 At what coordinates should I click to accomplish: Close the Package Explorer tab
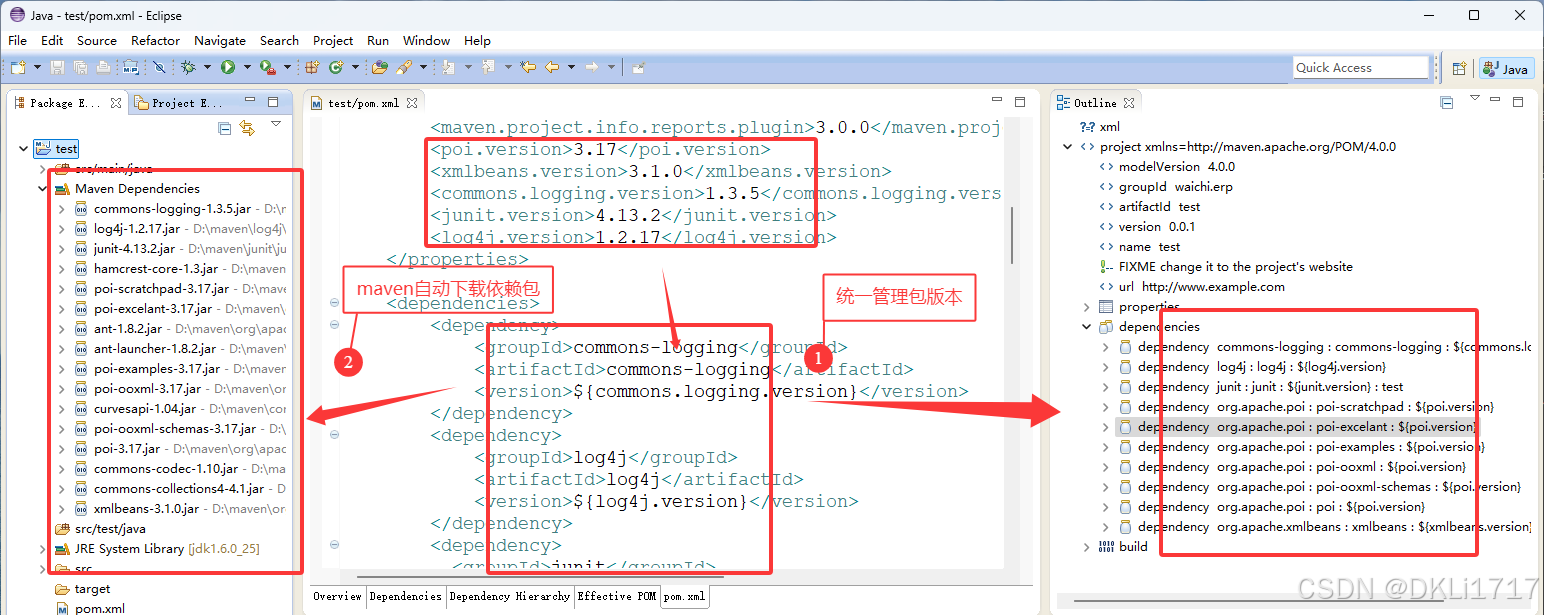(116, 102)
